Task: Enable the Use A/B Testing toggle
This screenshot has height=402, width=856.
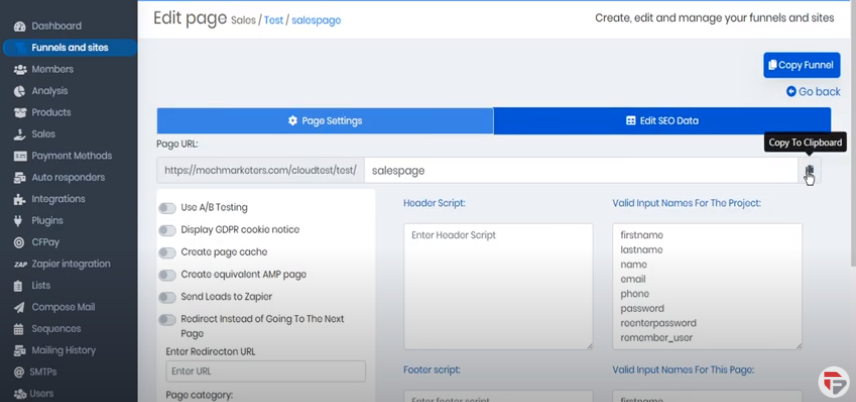Action: (x=167, y=208)
